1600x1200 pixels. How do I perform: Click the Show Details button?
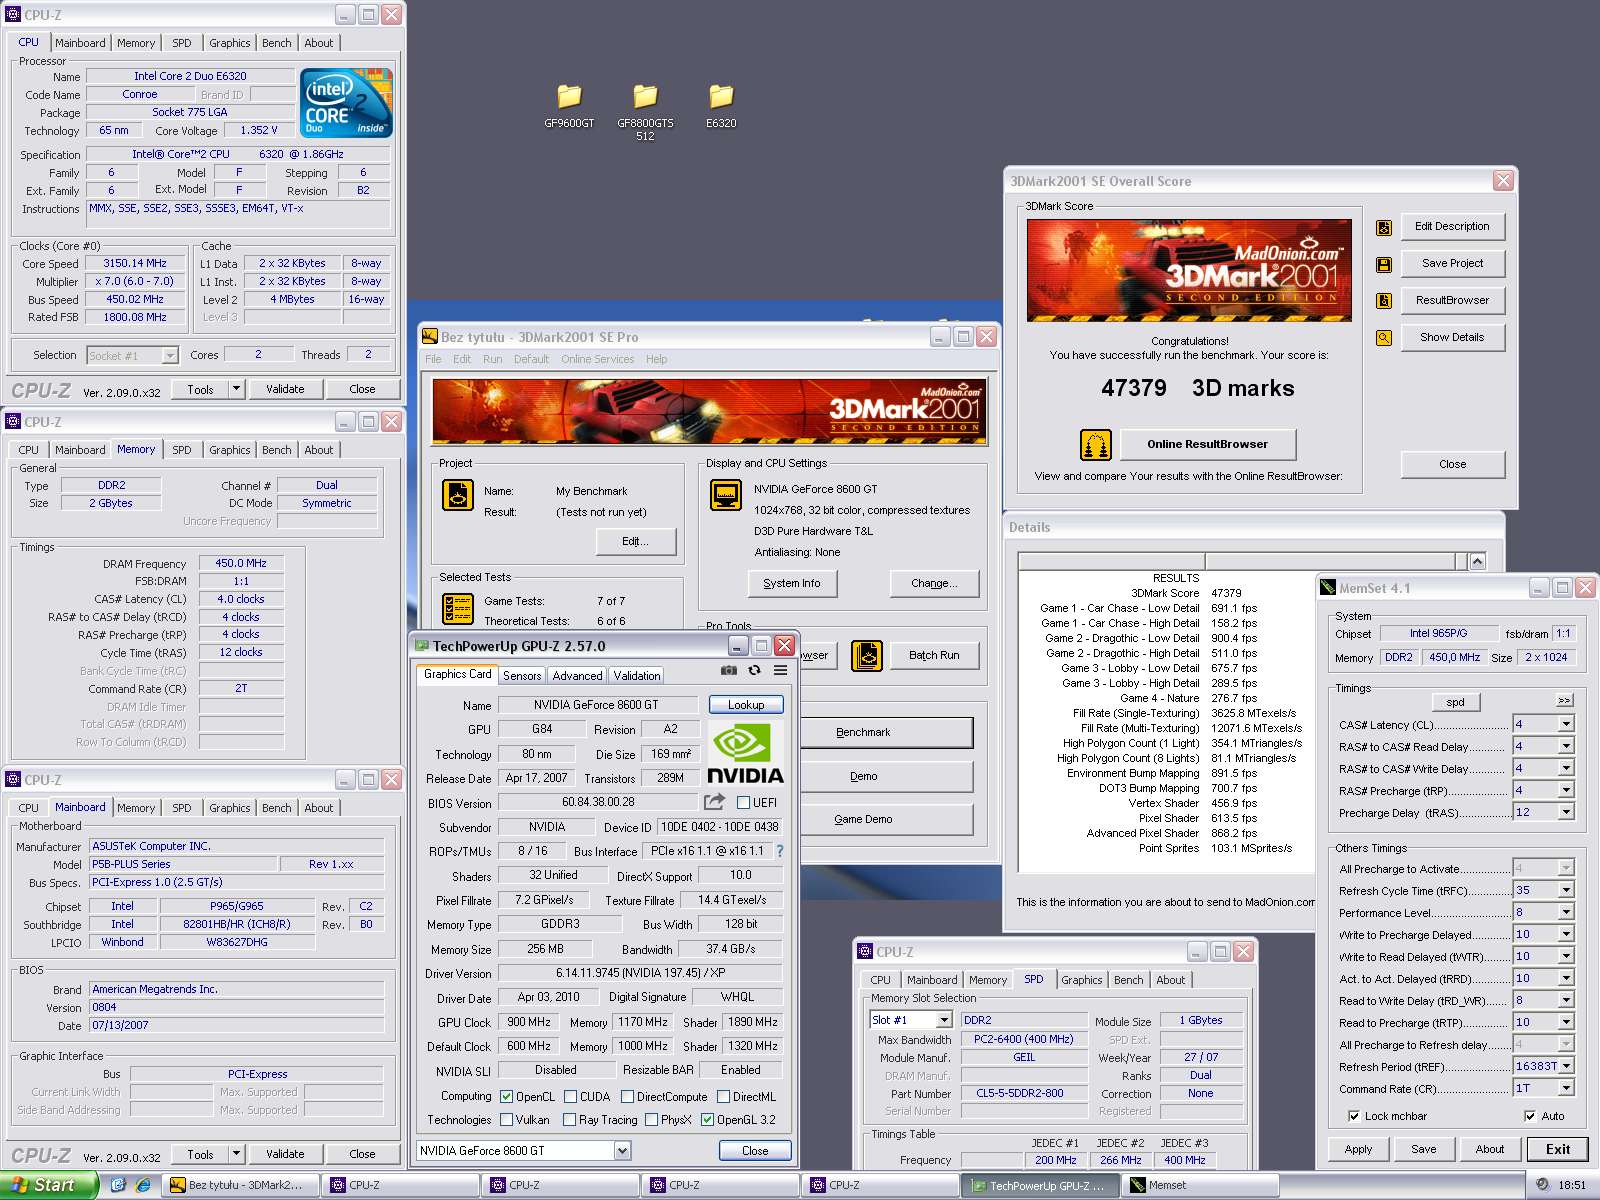pyautogui.click(x=1451, y=337)
